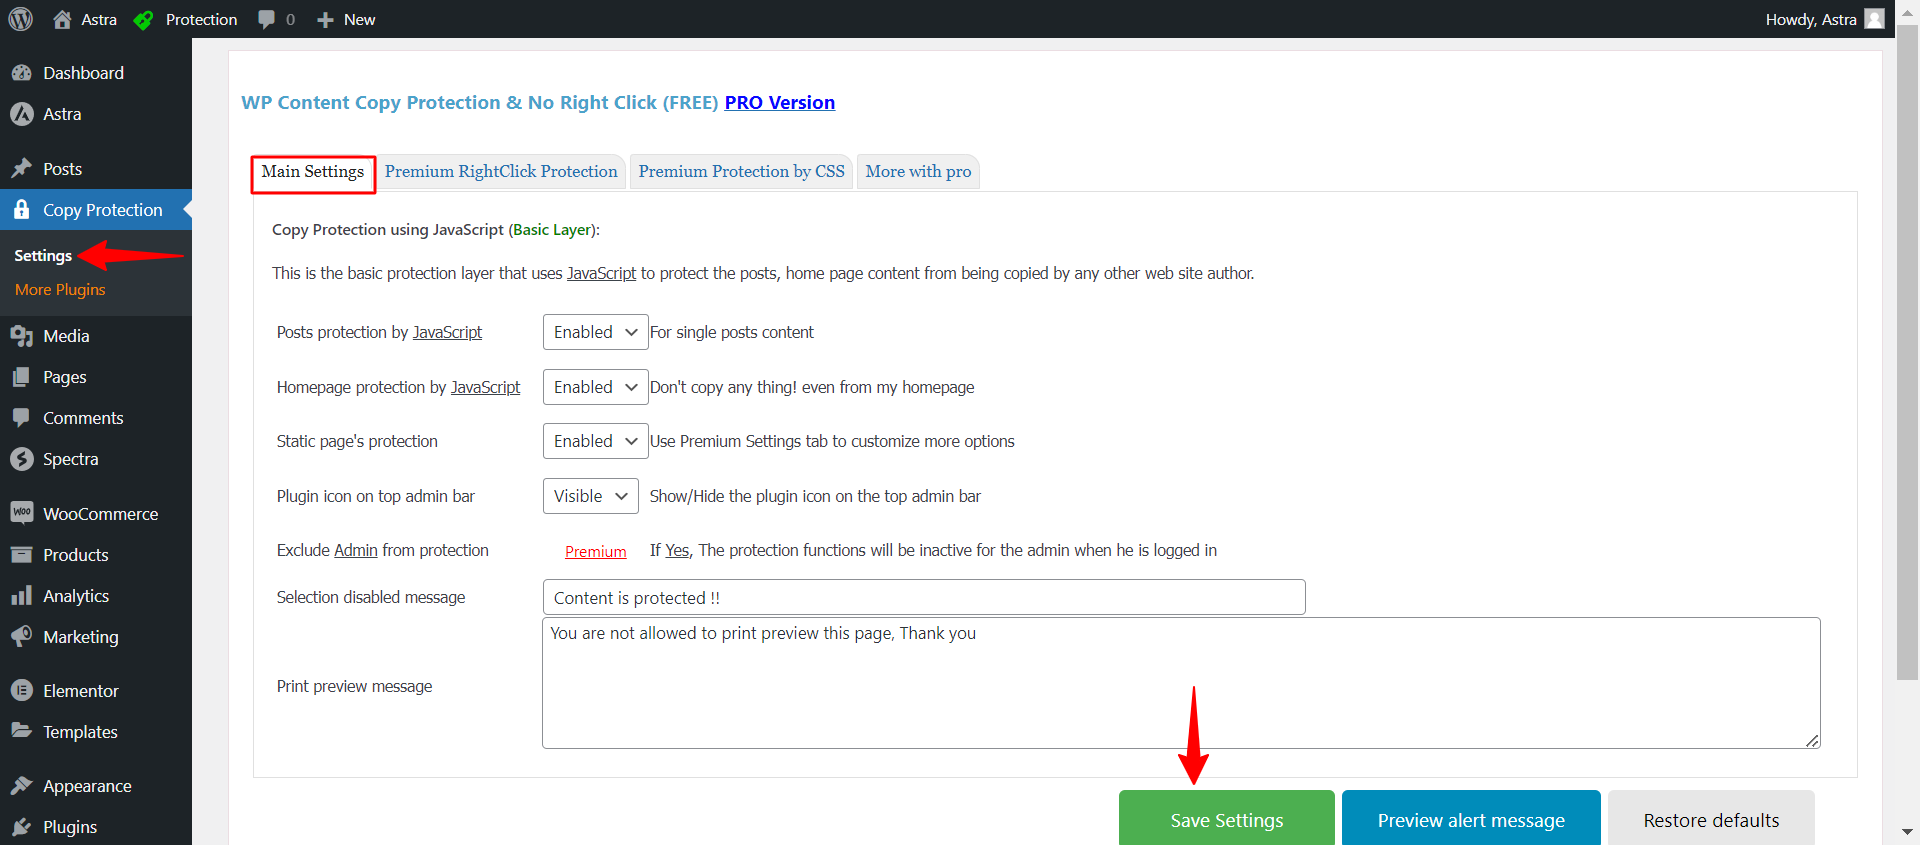Click the Analytics bar chart icon
This screenshot has height=845, width=1920.
(x=21, y=596)
